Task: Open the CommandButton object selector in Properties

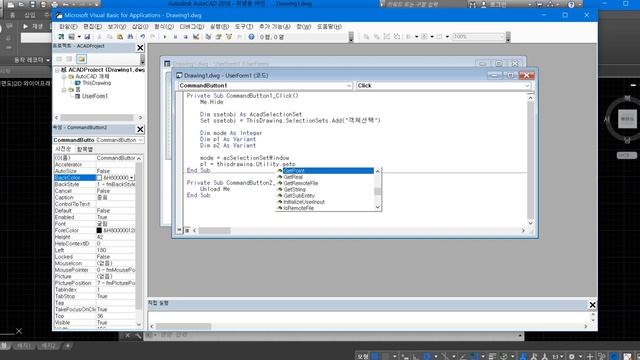Action: coord(140,140)
